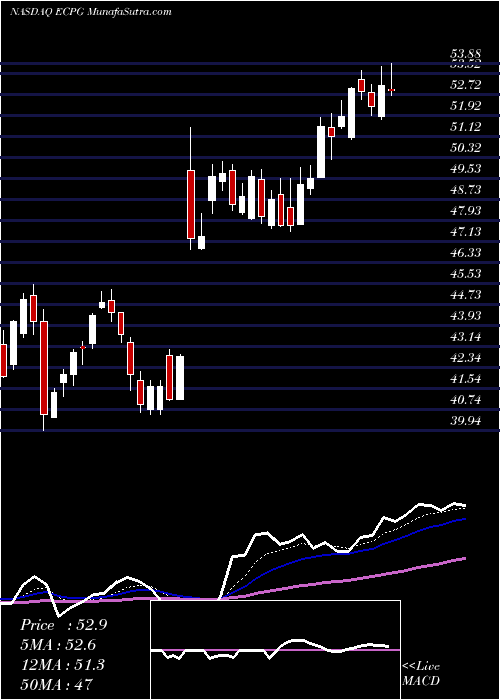Select the 43.93 price axis label
Screen dimensions: 500x700
click(x=466, y=315)
